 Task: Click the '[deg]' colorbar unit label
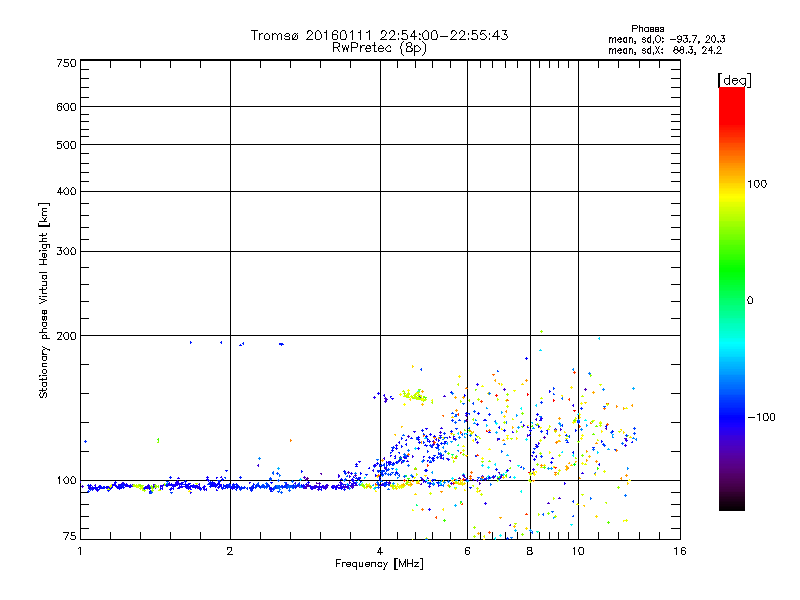[x=734, y=80]
